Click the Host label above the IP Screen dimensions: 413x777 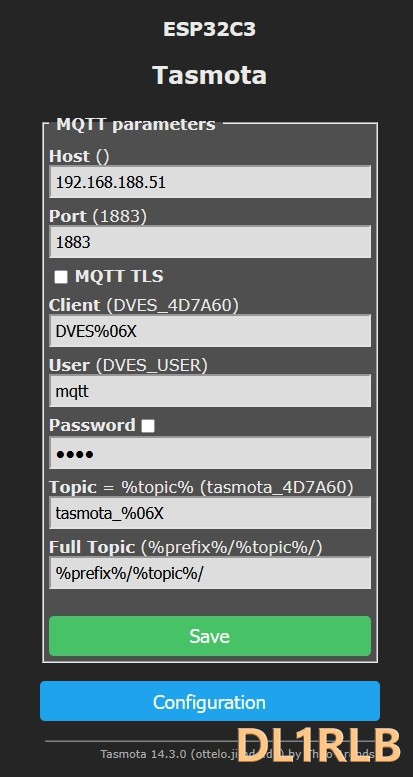69,156
